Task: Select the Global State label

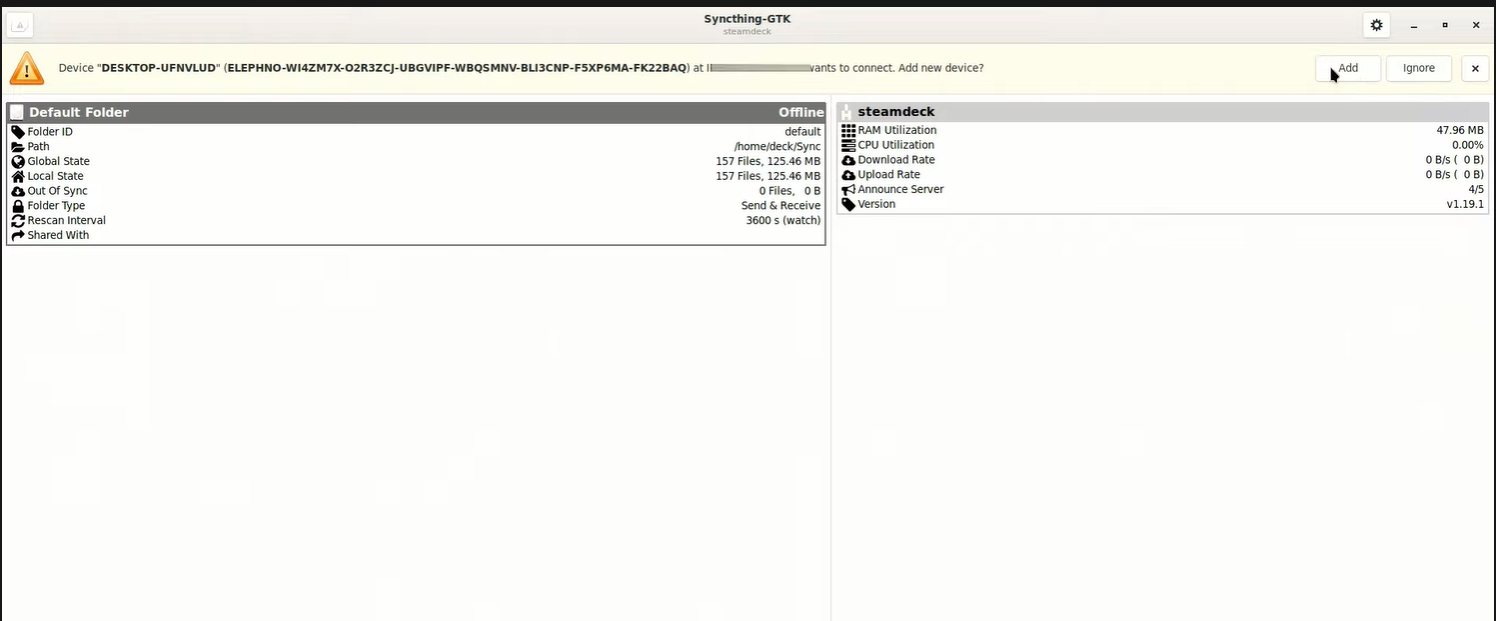Action: tap(58, 161)
